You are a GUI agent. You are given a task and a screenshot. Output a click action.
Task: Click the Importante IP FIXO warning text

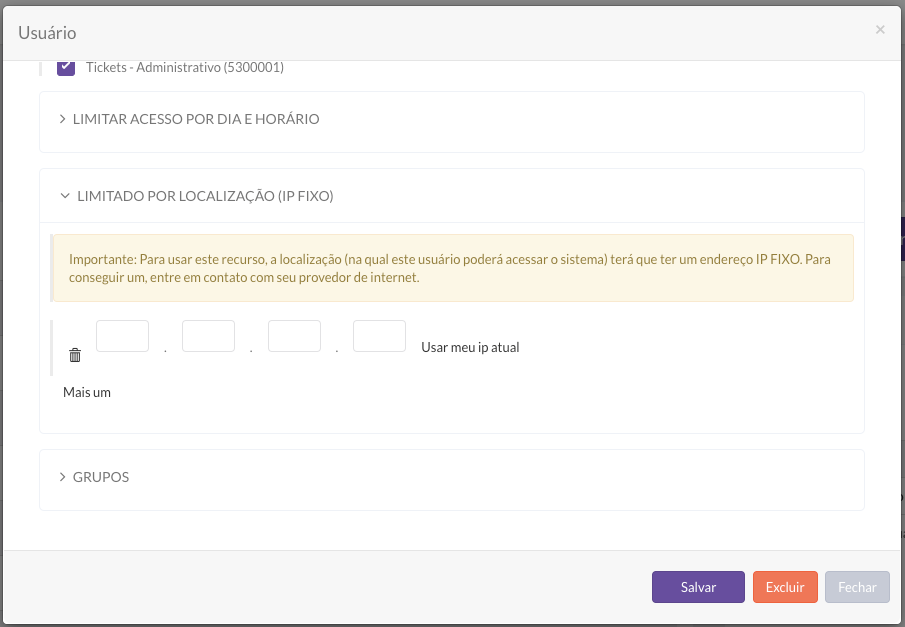tap(450, 268)
